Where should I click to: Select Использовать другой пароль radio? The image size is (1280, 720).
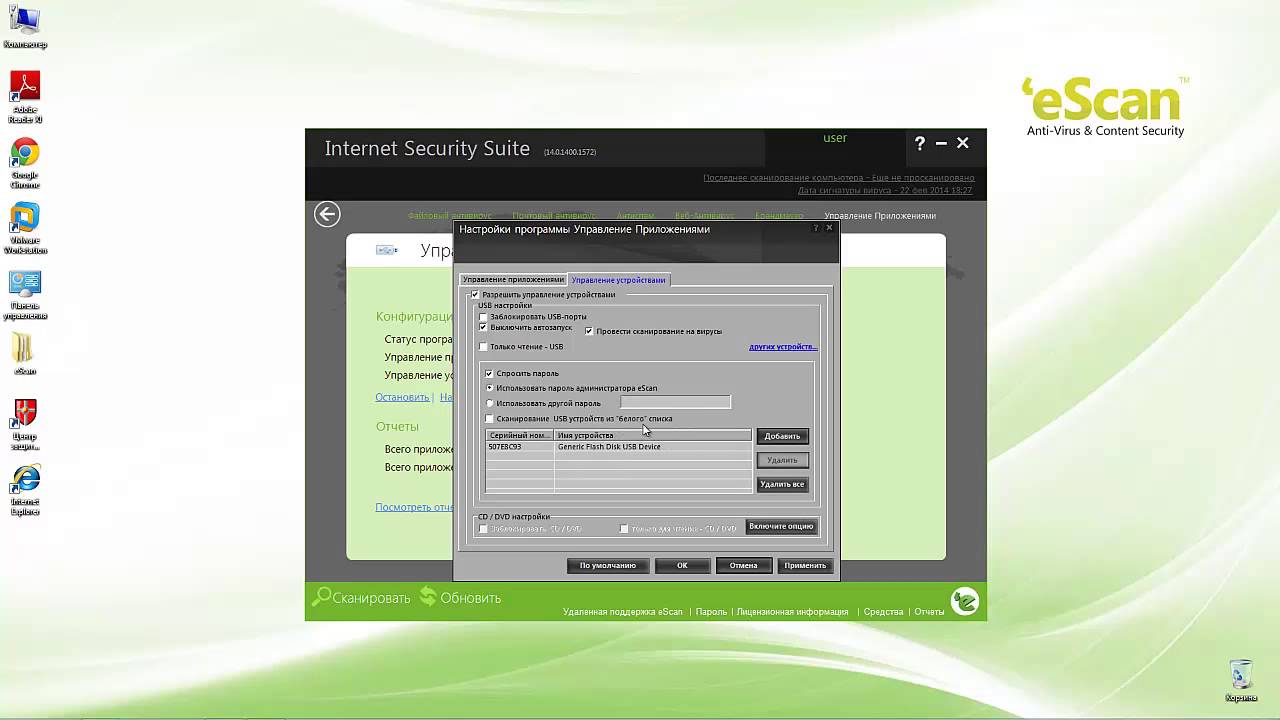489,403
